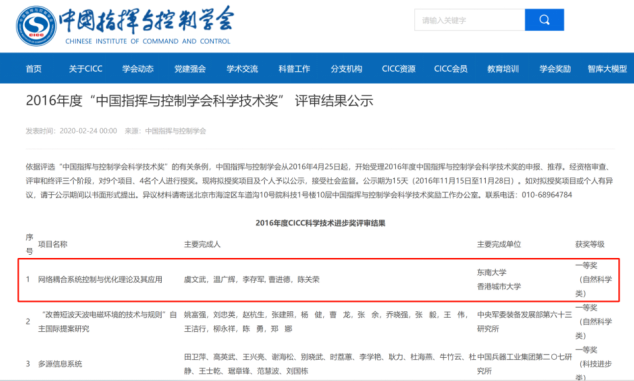Click the 获奖等级 column header
Viewport: 634px width, 381px height.
coord(590,244)
